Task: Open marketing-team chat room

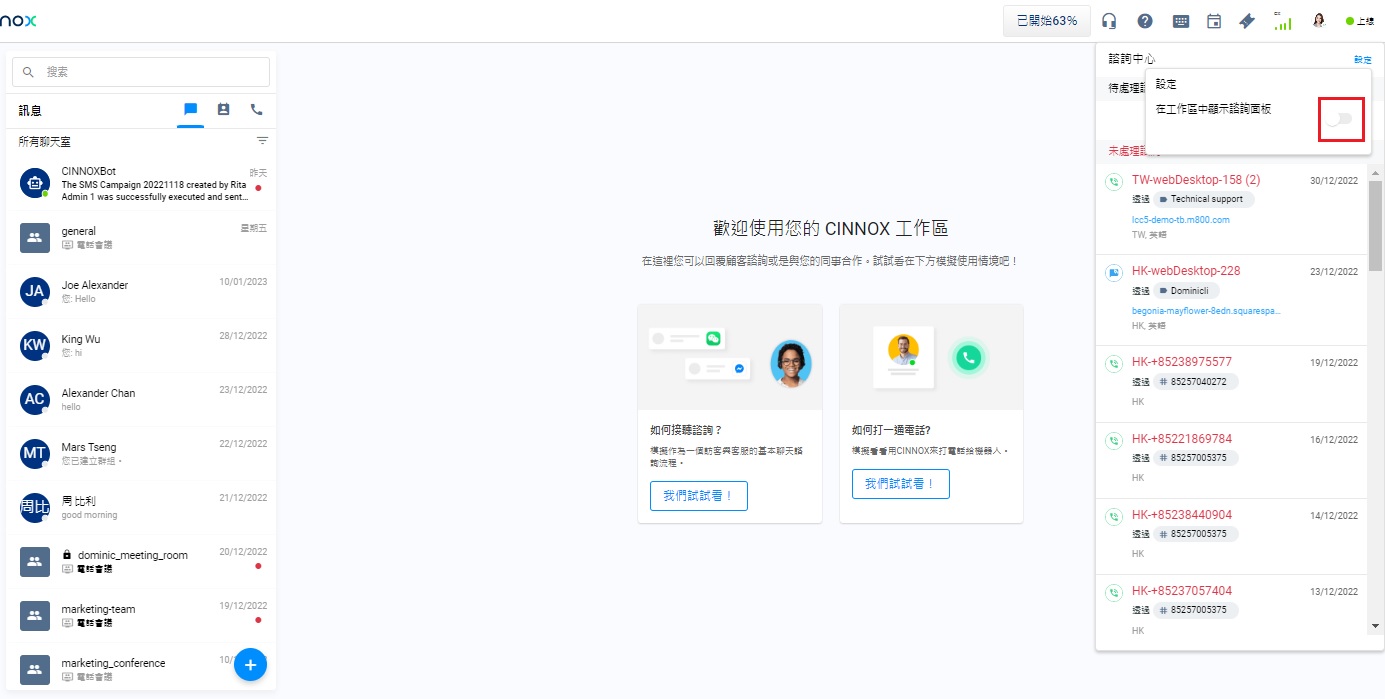Action: coord(141,615)
